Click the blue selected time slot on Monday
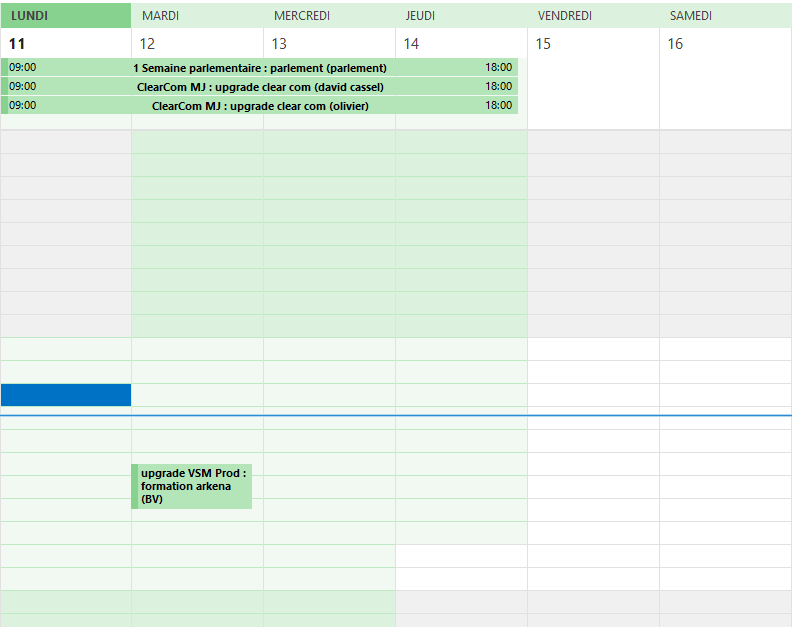This screenshot has height=627, width=792. (66, 395)
